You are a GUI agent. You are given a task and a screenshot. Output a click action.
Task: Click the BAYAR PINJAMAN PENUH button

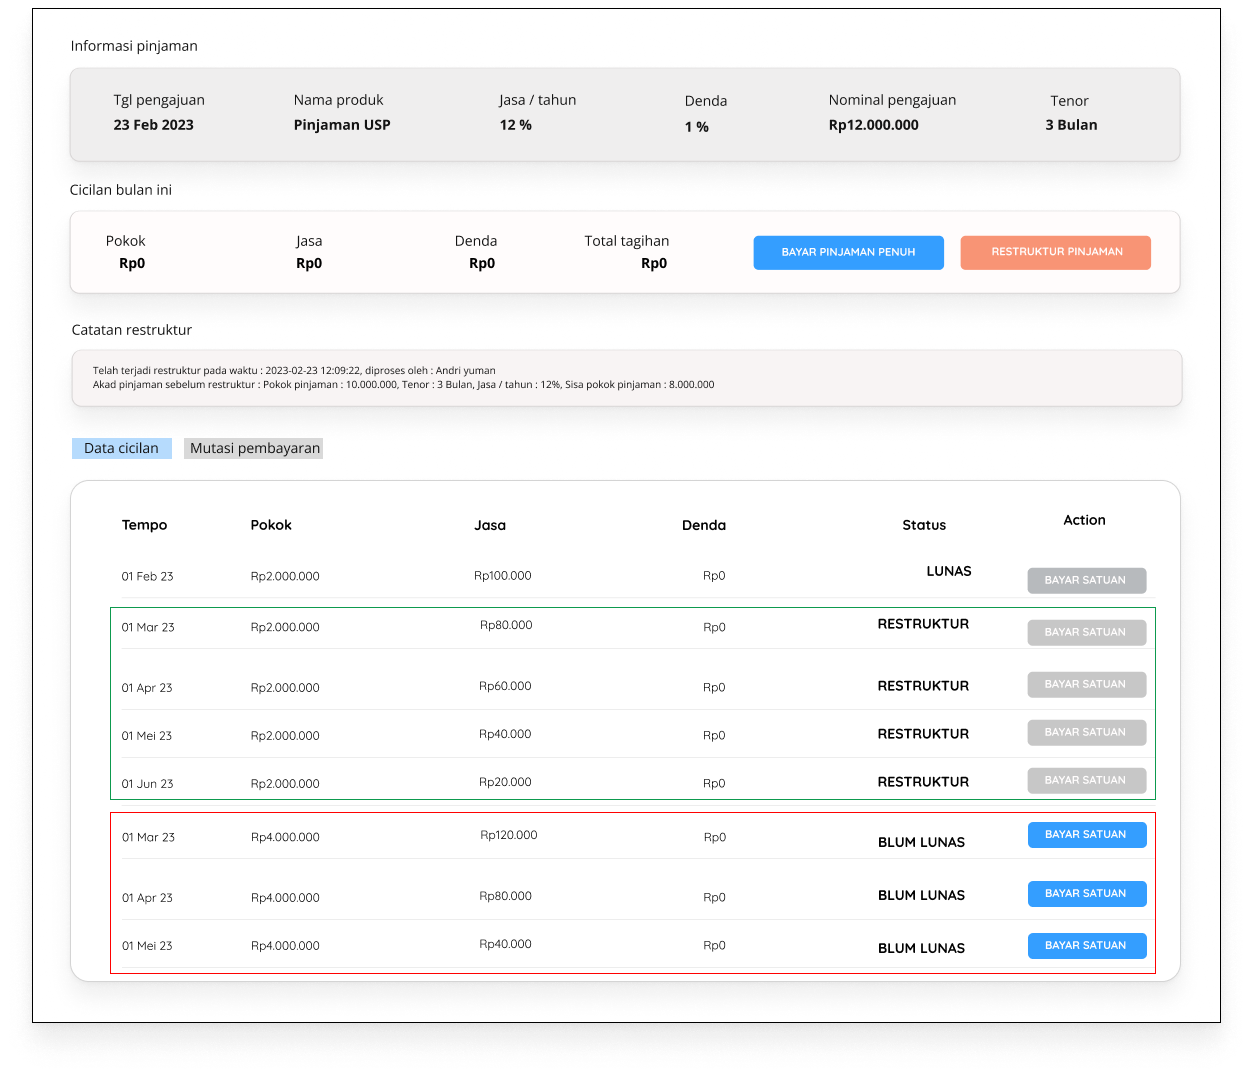point(848,252)
